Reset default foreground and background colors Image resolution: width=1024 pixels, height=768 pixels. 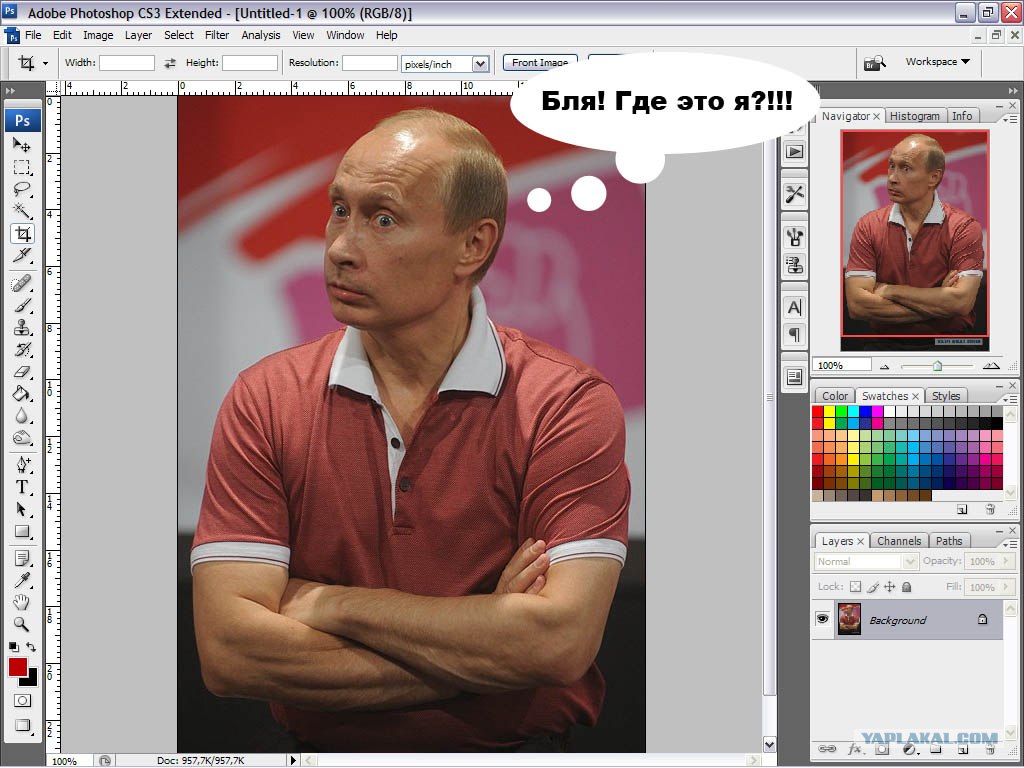(13, 647)
